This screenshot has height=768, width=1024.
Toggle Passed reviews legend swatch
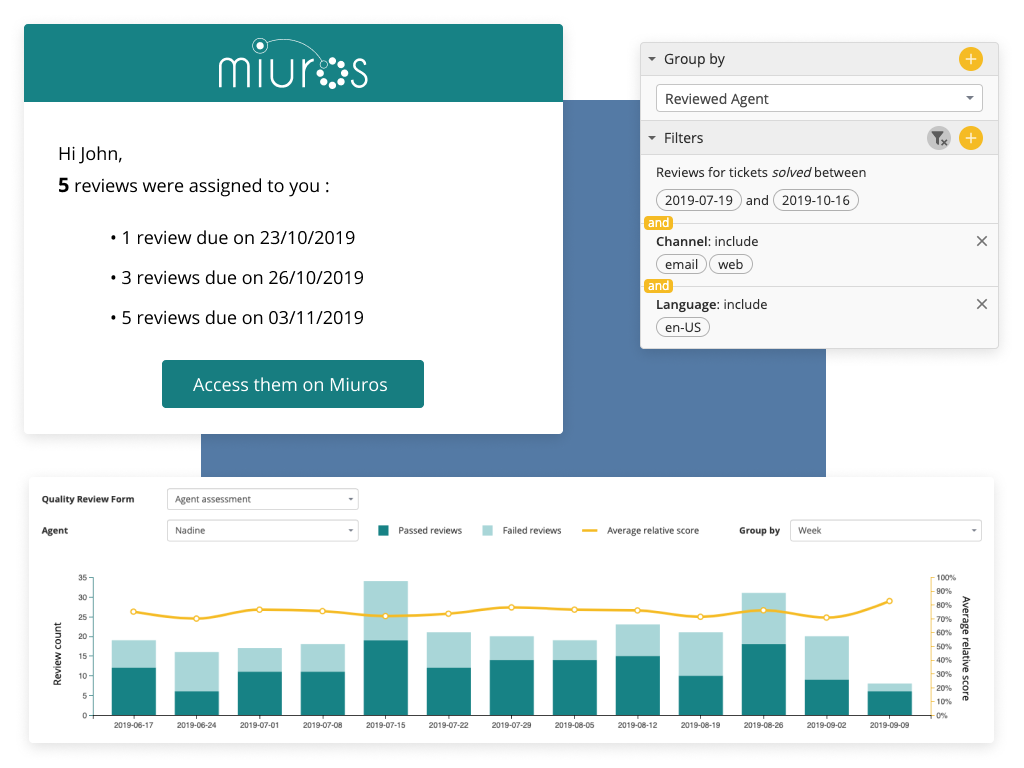pyautogui.click(x=383, y=531)
